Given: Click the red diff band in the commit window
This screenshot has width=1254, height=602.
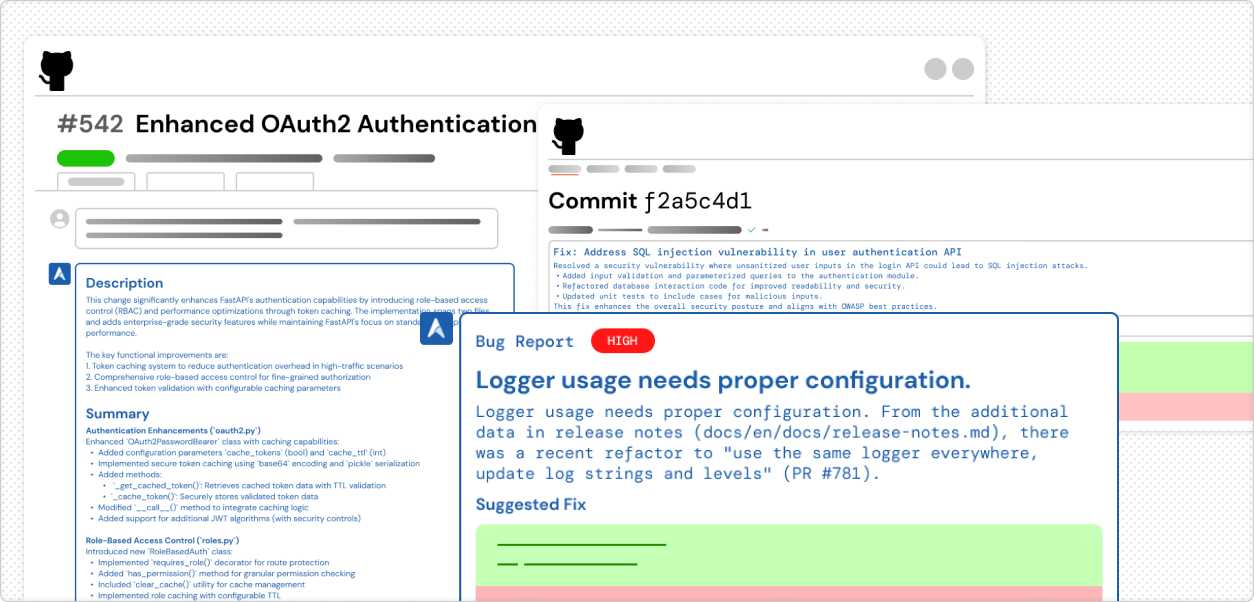Looking at the screenshot, I should [1186, 407].
